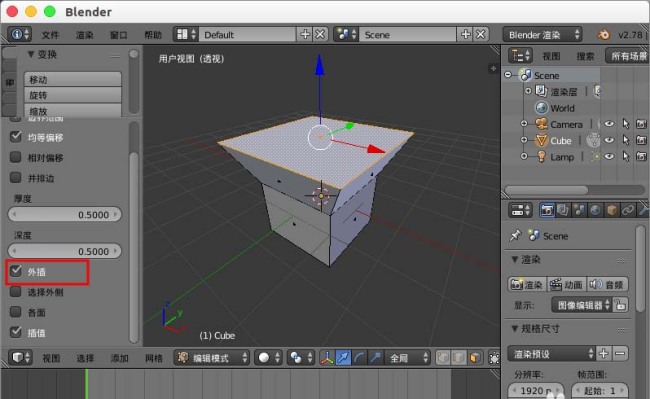
Task: Open the Blender 渲染 engine dropdown
Action: [x=543, y=34]
